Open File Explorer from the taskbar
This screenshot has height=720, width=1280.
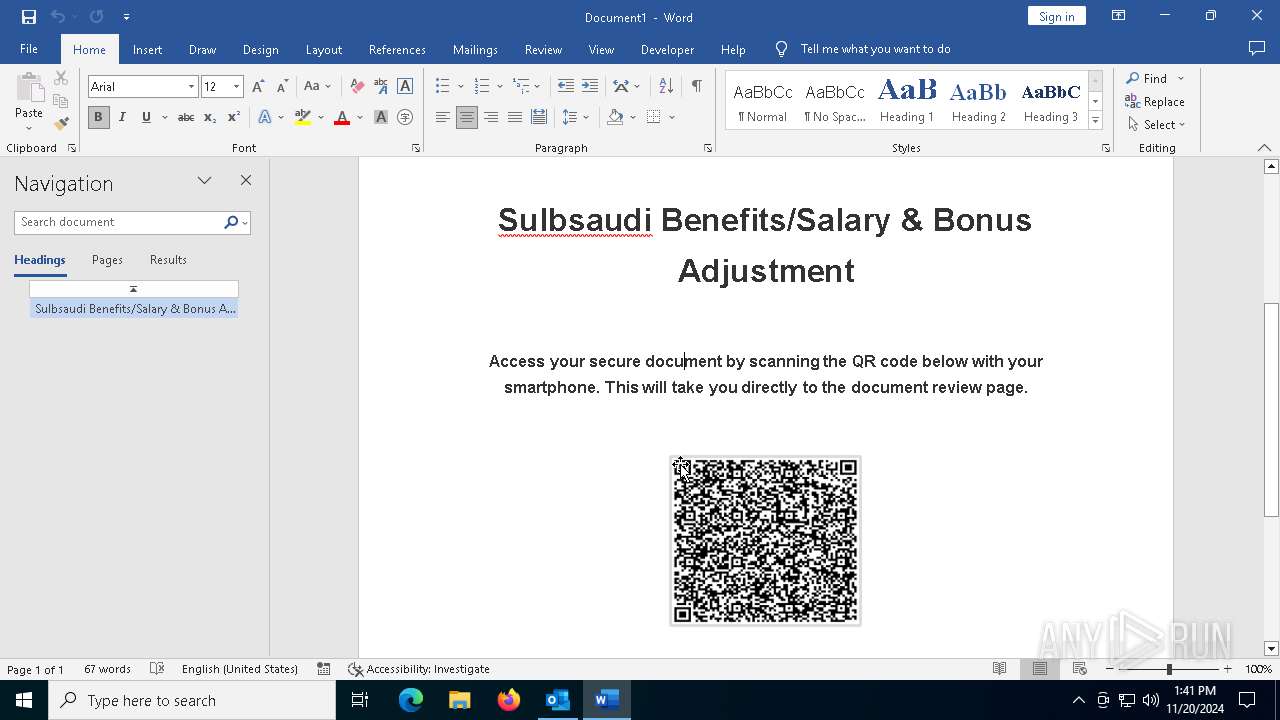pos(460,700)
